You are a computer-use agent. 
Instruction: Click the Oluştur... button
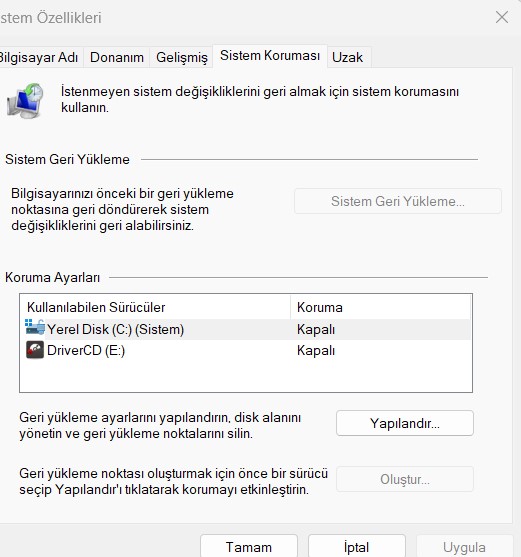(x=405, y=479)
